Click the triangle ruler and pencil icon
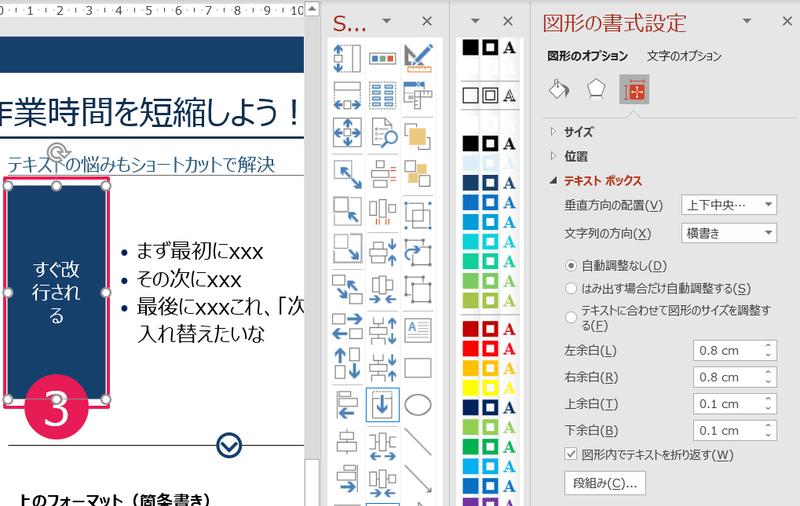800x506 pixels. point(418,58)
